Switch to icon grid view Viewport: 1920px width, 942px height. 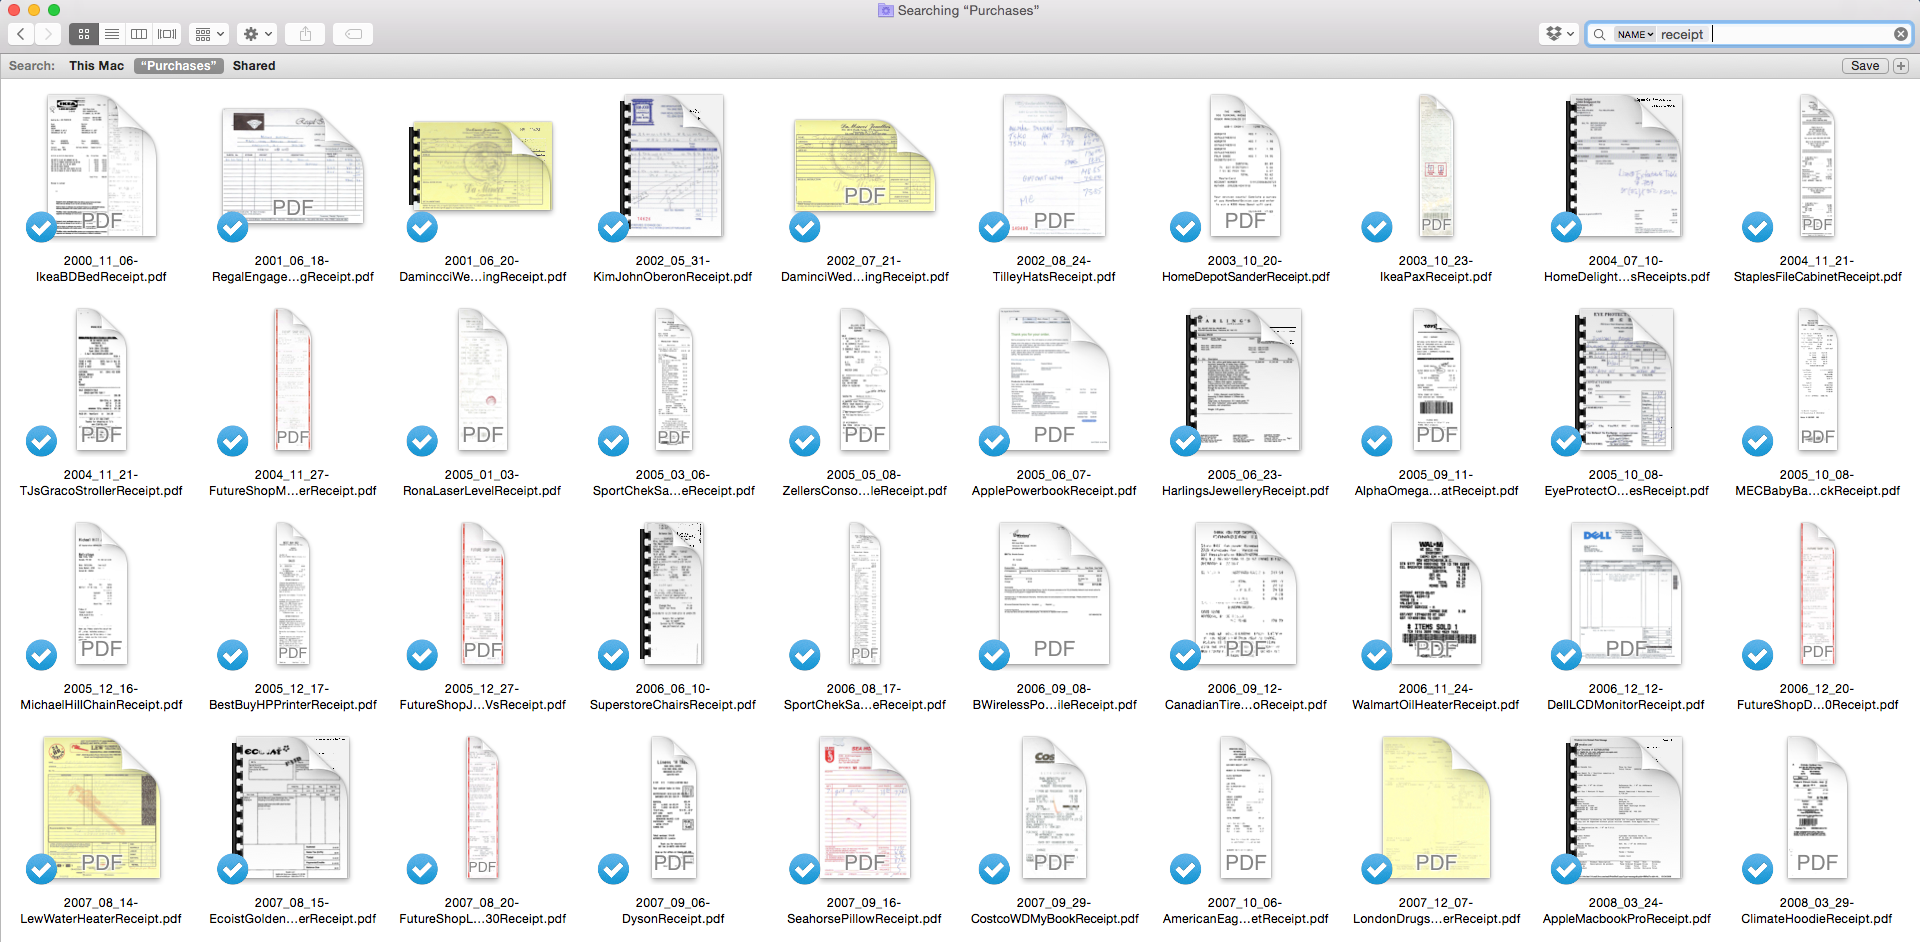(x=84, y=33)
